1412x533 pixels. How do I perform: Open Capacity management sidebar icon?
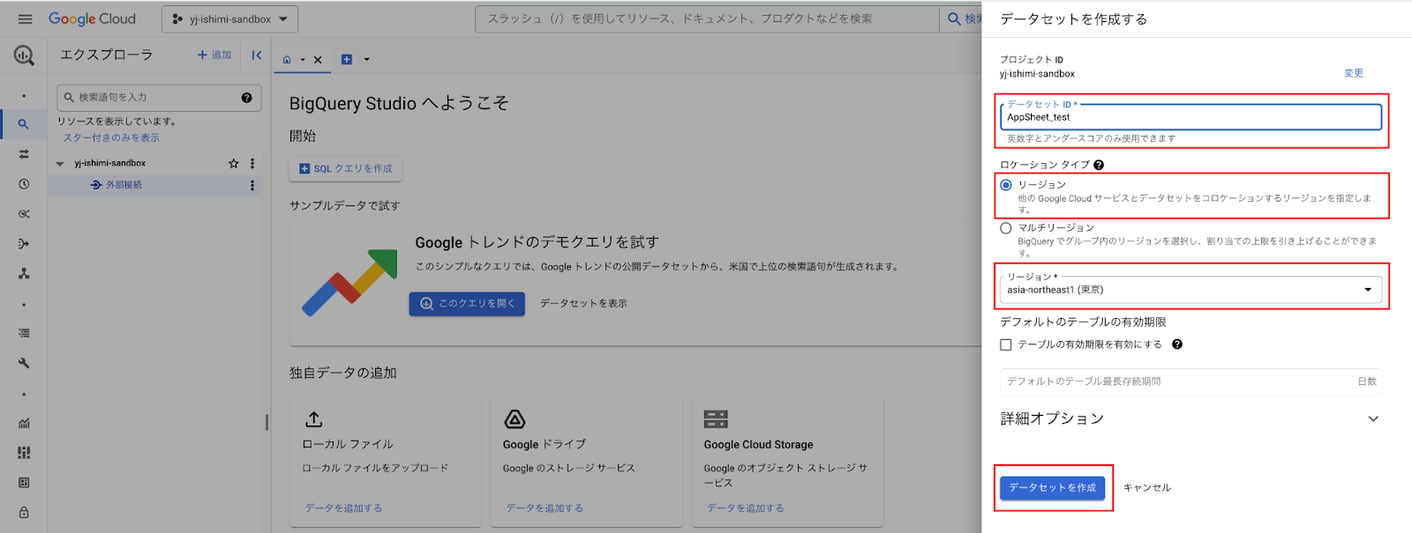point(24,452)
